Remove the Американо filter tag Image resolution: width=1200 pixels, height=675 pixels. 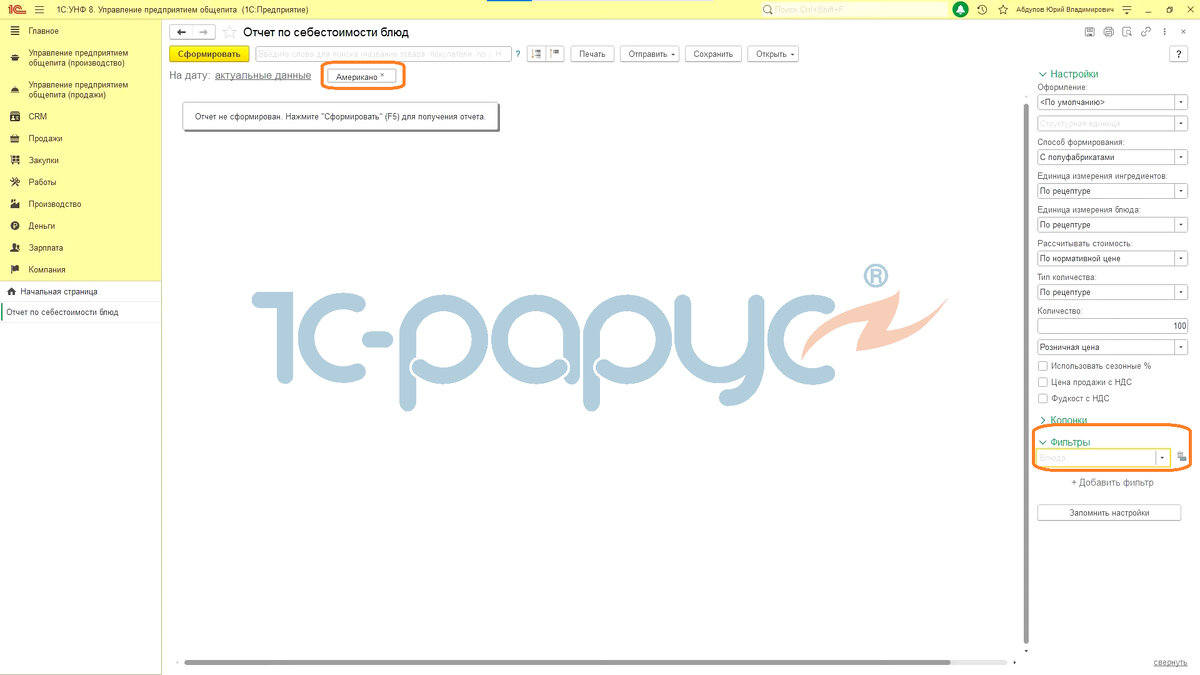click(x=382, y=75)
